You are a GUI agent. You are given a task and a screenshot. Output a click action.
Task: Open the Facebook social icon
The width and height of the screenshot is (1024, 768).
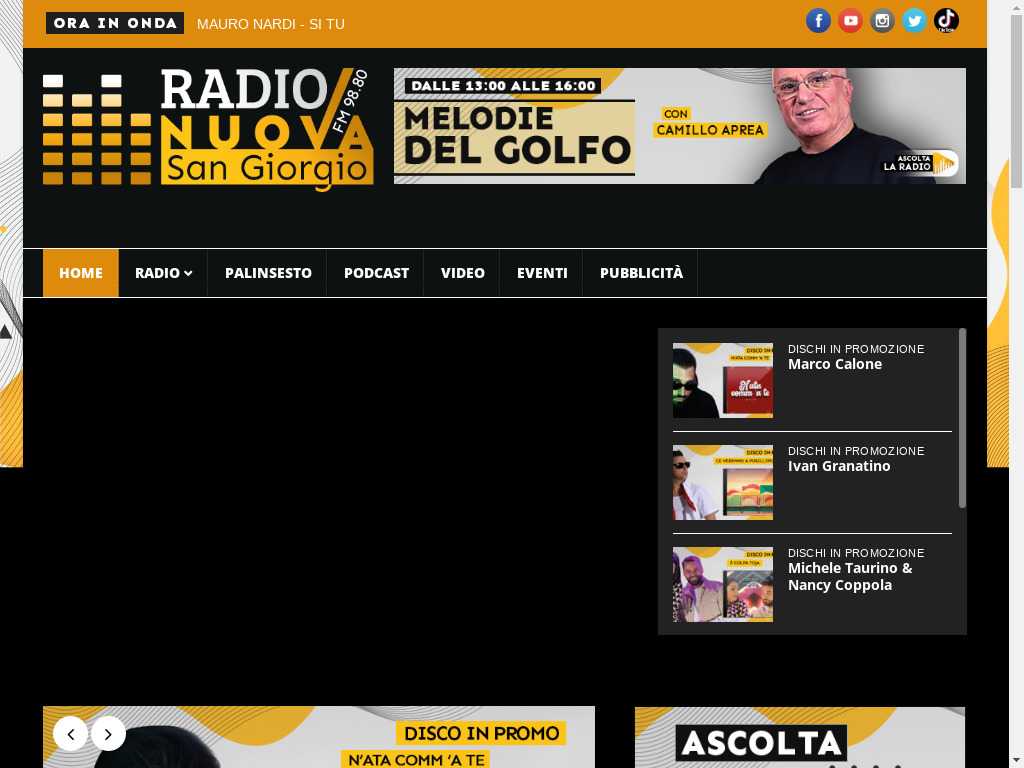pyautogui.click(x=818, y=21)
